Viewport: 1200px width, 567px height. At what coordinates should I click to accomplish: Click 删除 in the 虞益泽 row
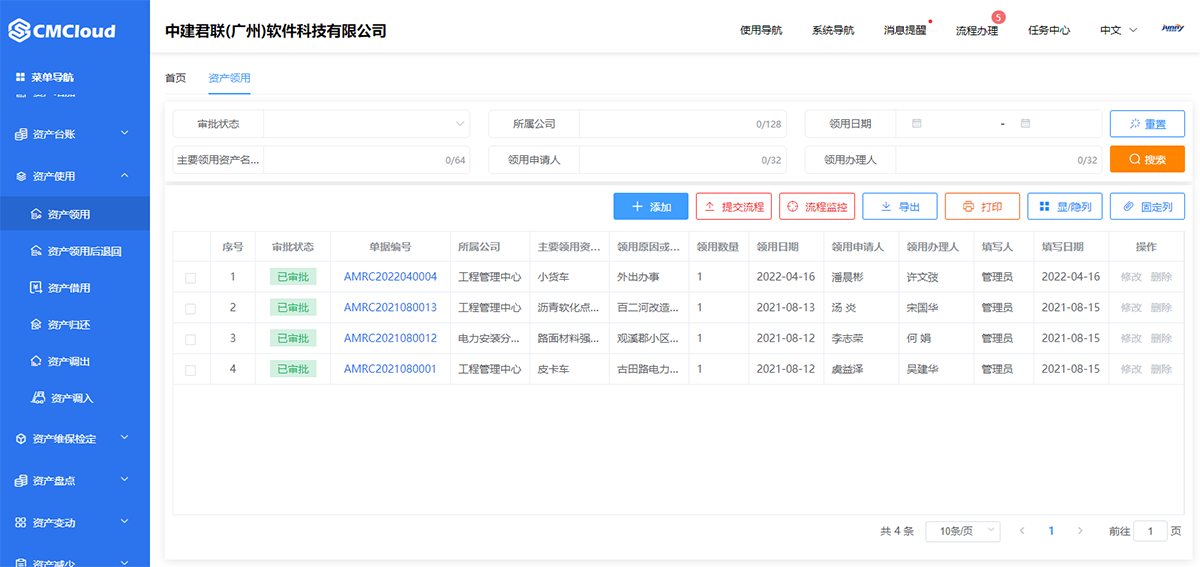coord(1161,369)
